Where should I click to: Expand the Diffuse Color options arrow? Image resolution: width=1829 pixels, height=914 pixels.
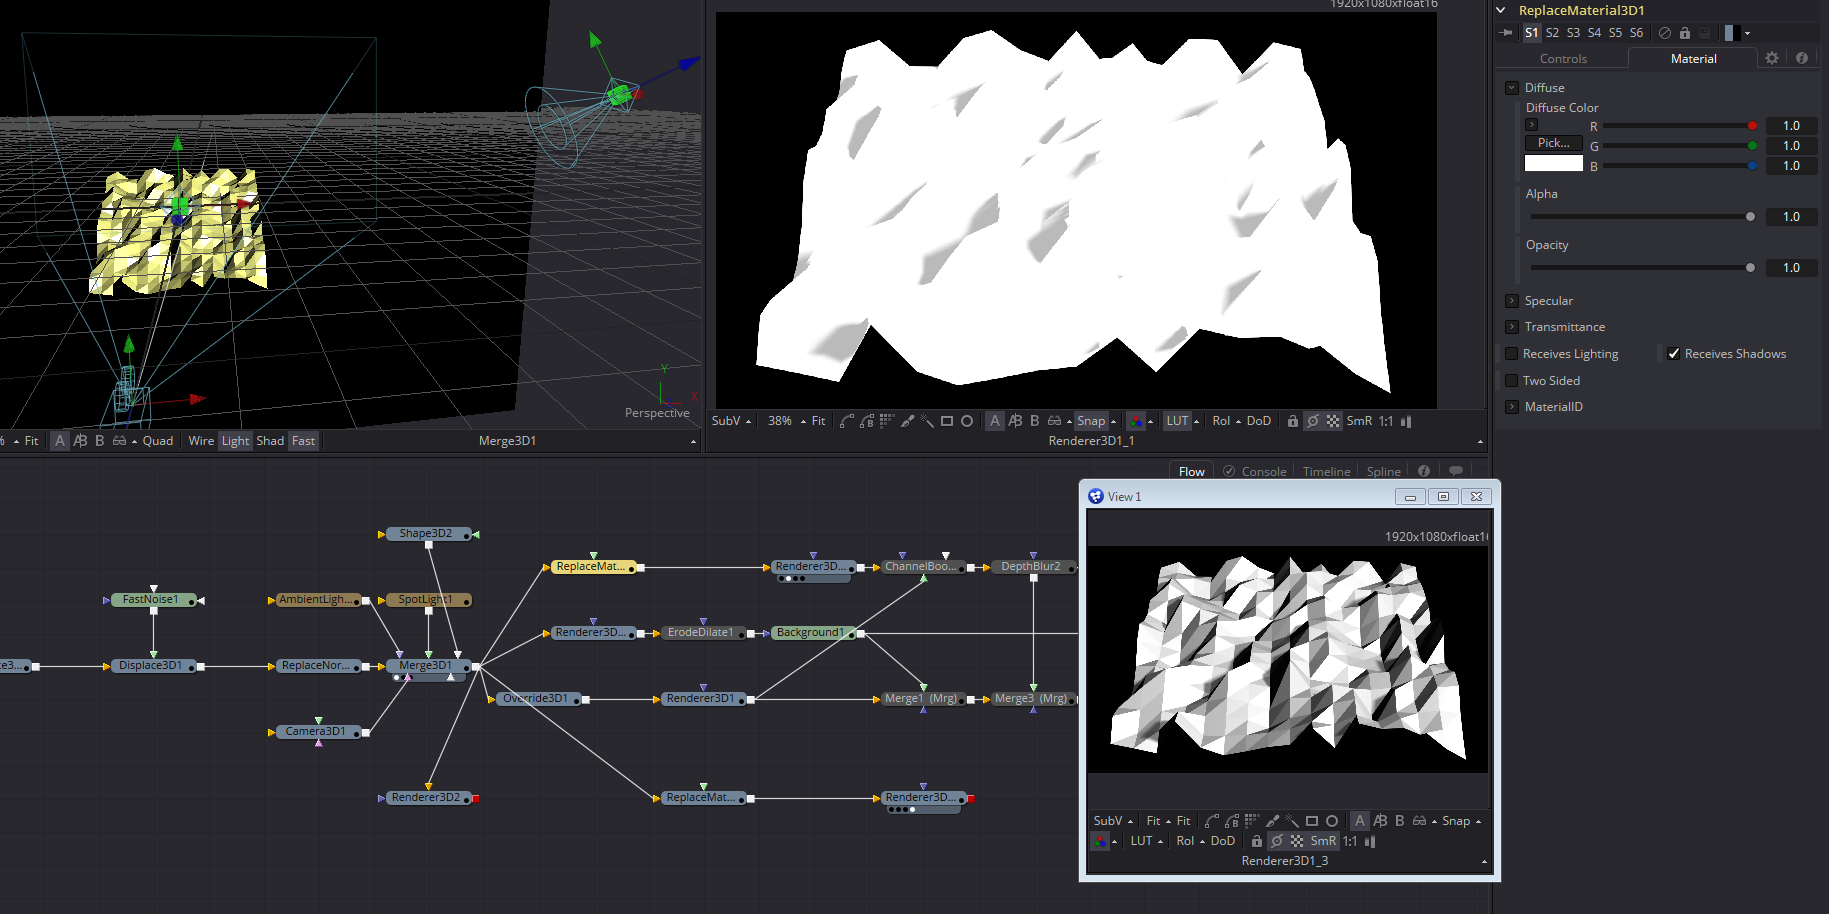(x=1531, y=125)
